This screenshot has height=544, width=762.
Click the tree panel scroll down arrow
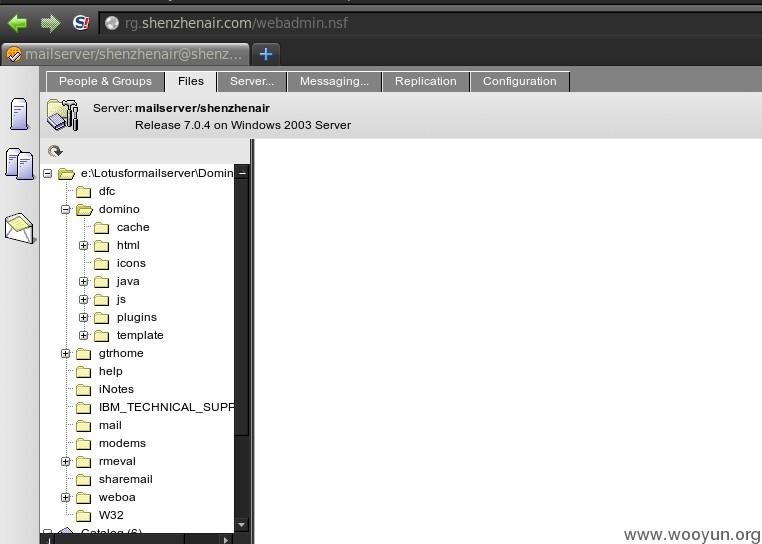pyautogui.click(x=242, y=525)
